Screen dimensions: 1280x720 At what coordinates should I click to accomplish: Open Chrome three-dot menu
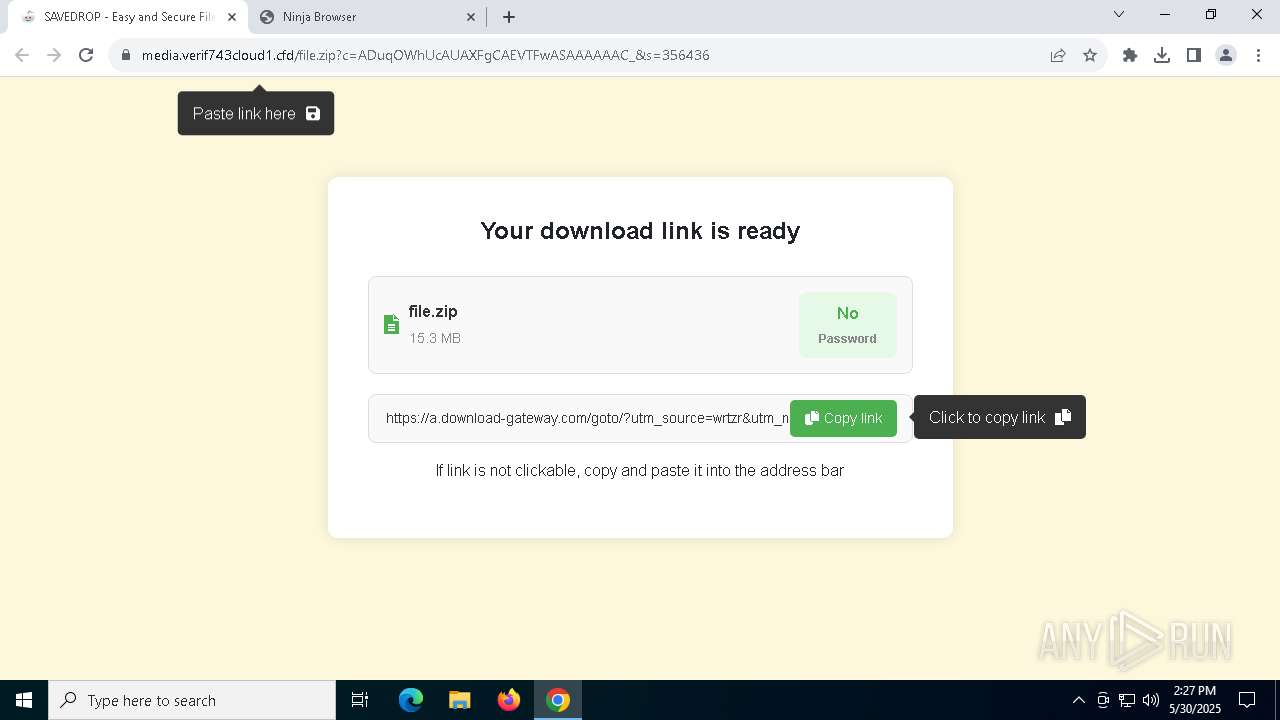pos(1258,55)
